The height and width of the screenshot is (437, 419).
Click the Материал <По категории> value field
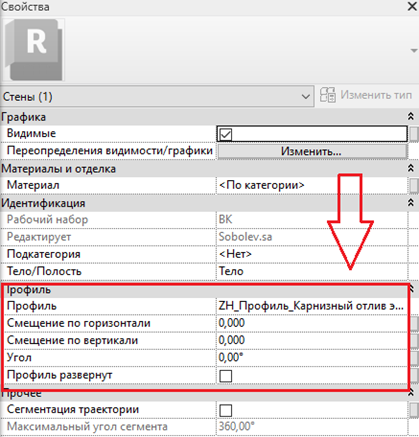pyautogui.click(x=312, y=185)
